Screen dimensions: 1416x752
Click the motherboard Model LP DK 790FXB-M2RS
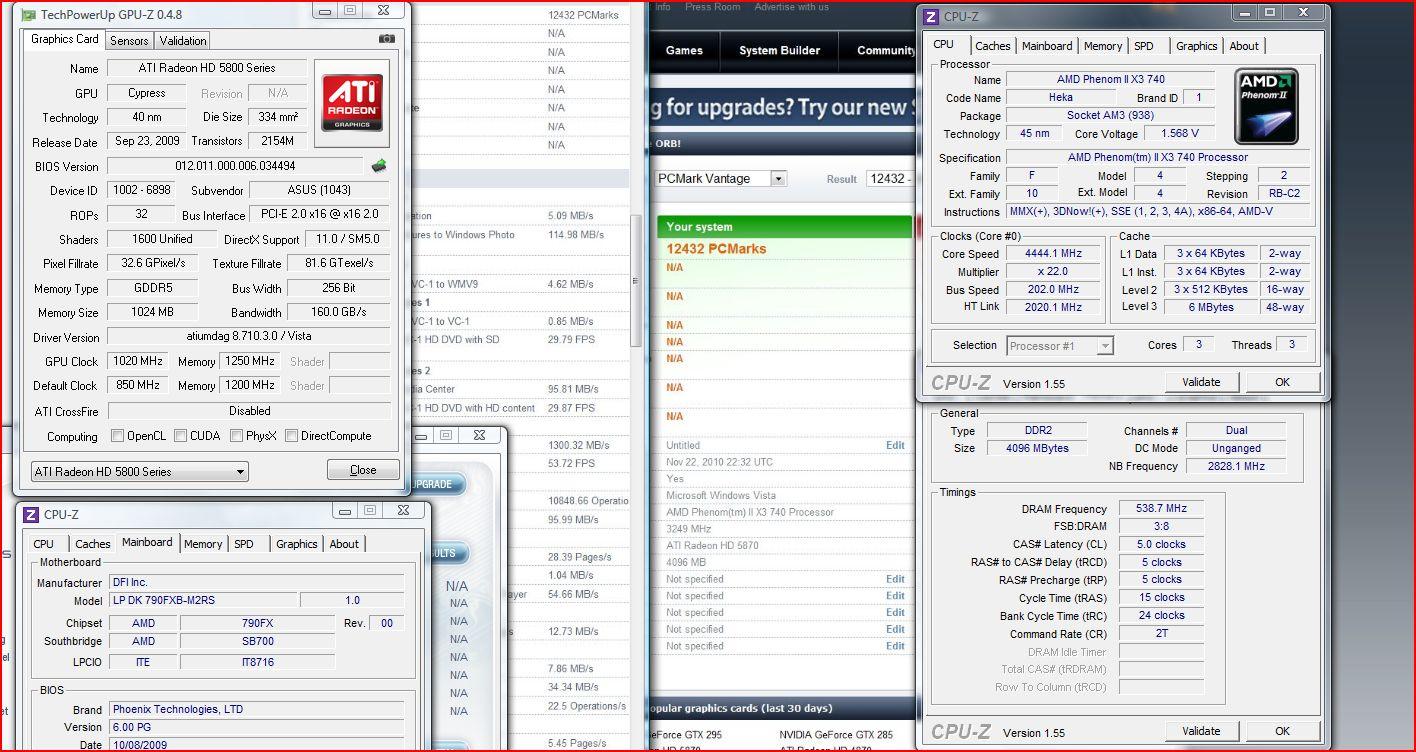pos(203,600)
